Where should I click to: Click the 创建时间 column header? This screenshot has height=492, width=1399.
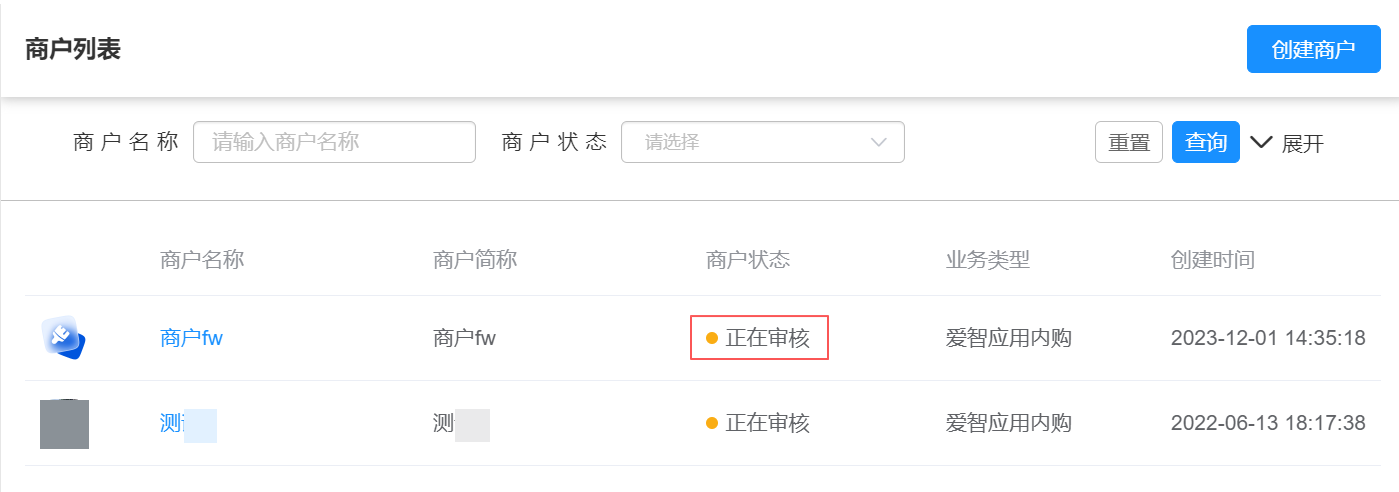click(x=1212, y=260)
